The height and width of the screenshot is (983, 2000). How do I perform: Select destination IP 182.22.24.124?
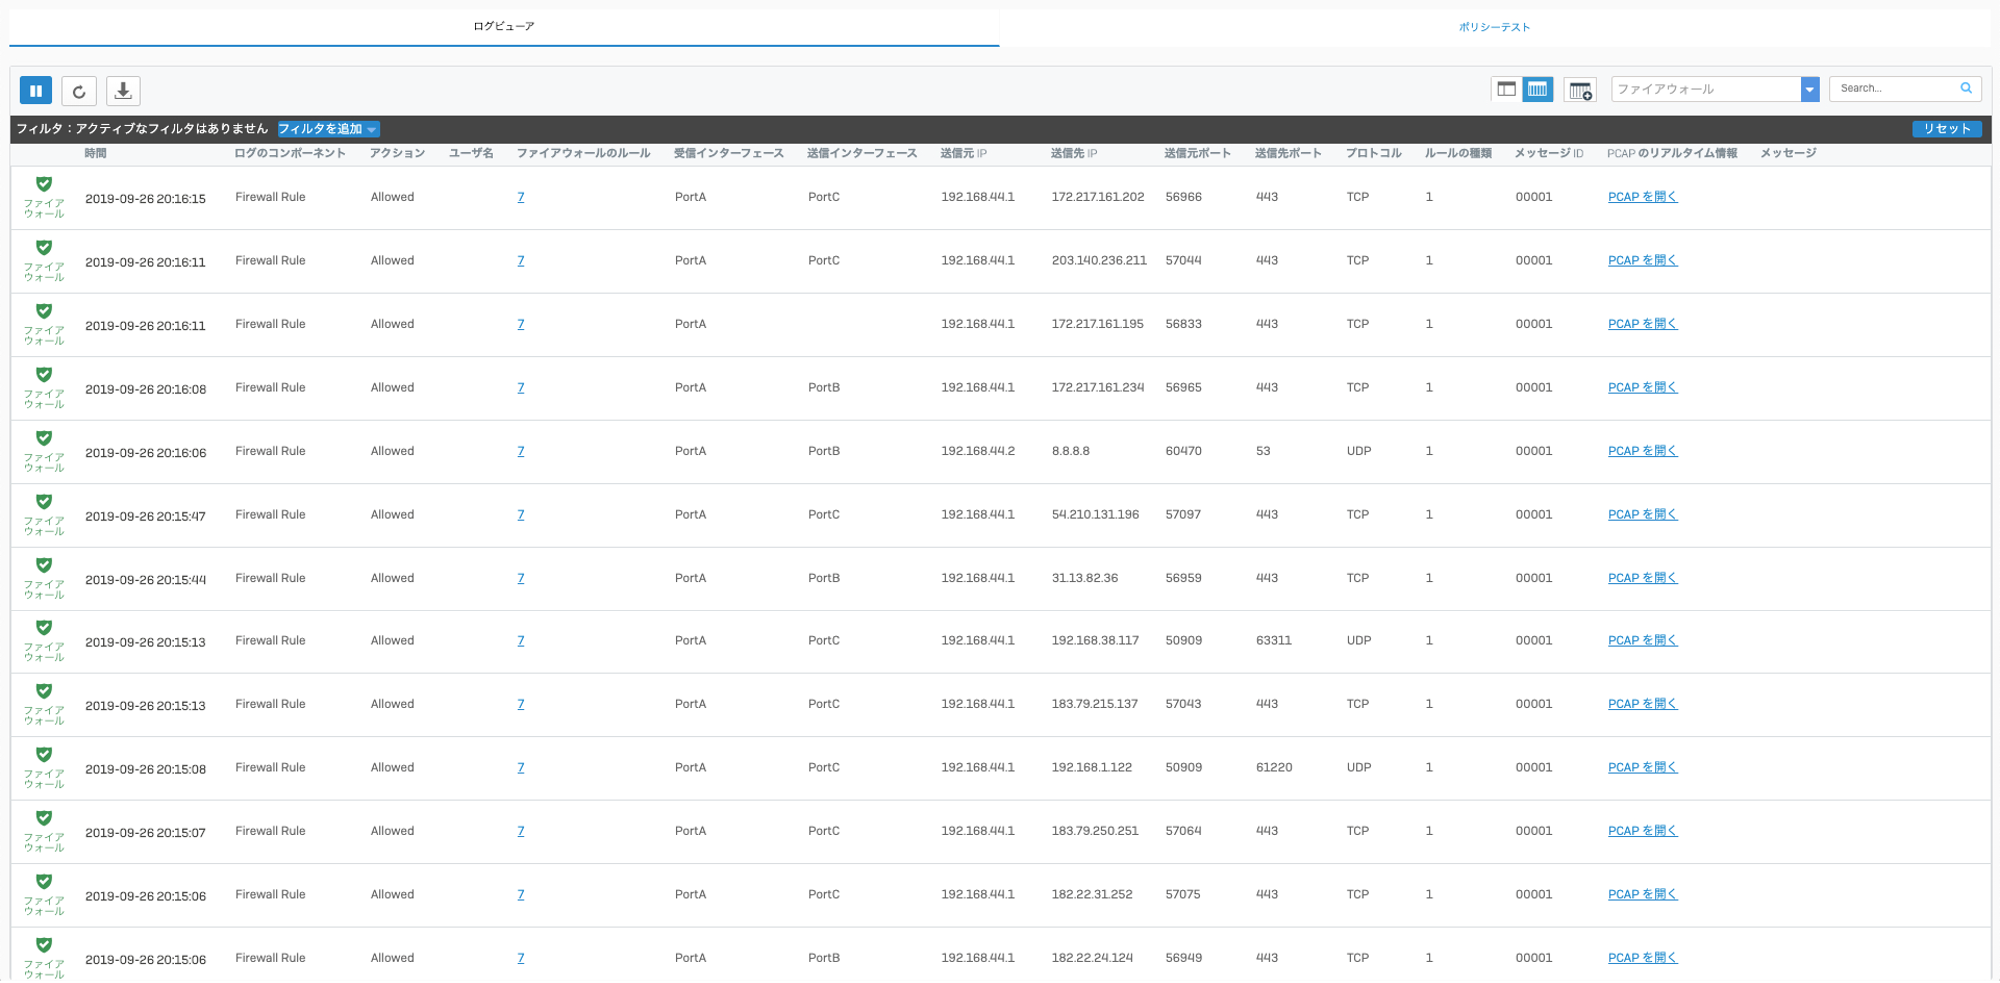1092,958
